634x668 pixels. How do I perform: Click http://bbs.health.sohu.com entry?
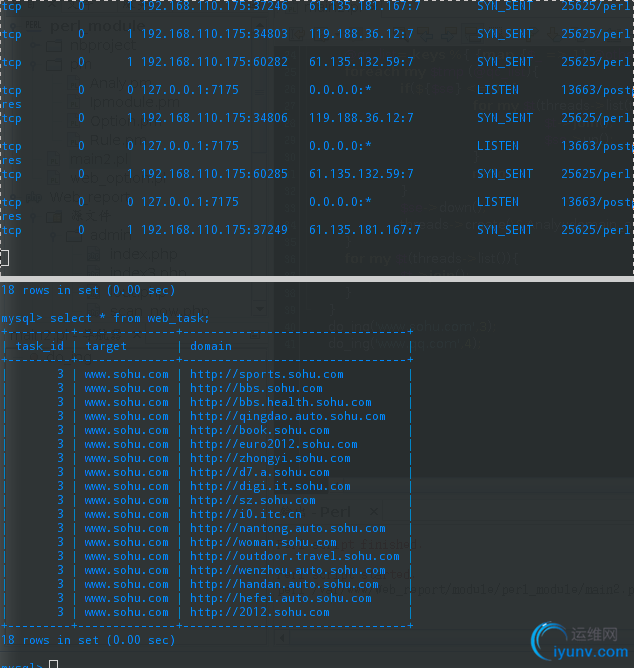pos(281,402)
